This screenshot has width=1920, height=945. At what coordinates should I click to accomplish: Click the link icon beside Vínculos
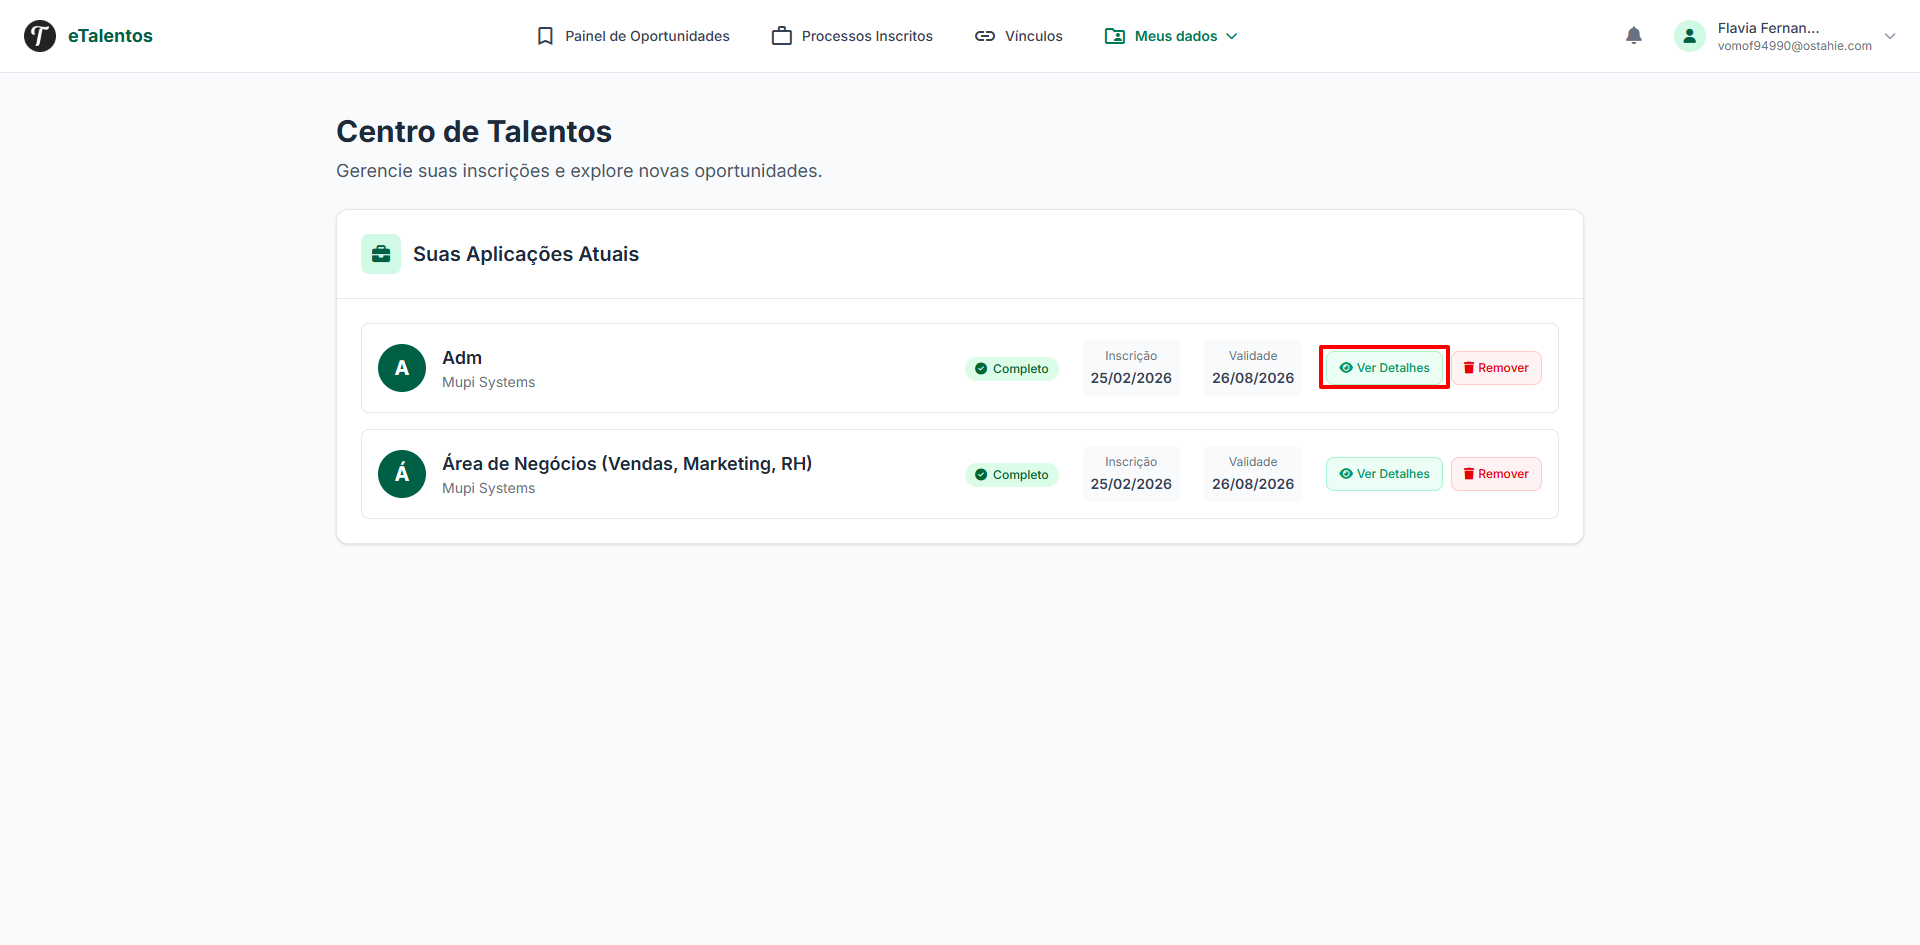(985, 35)
